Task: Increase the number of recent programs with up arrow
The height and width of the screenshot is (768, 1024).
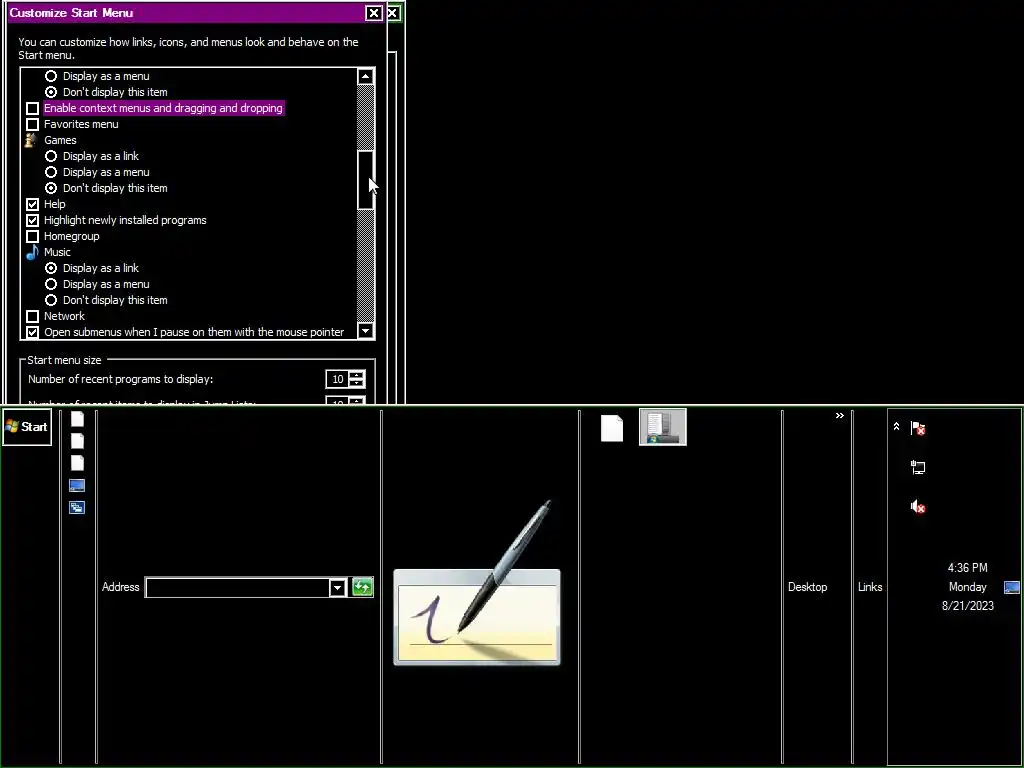Action: pyautogui.click(x=357, y=375)
